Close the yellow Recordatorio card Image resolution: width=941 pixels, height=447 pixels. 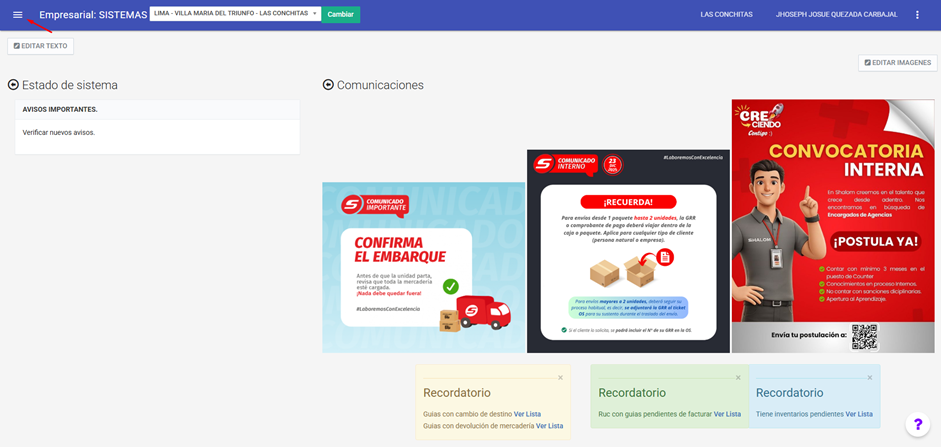point(560,377)
